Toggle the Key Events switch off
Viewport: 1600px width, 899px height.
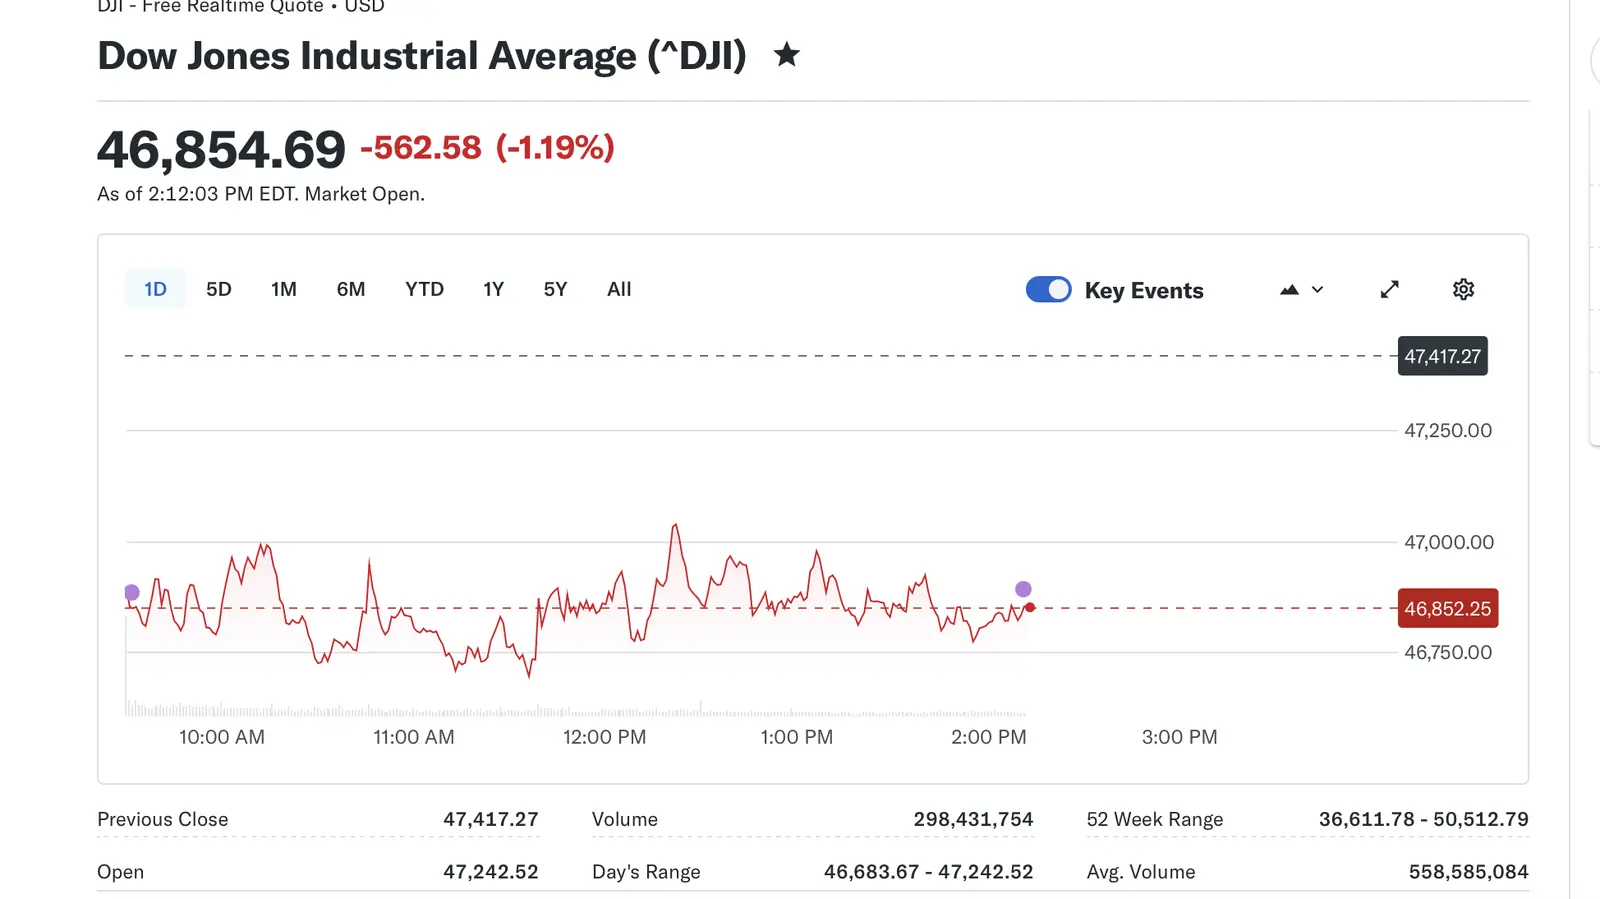point(1048,290)
